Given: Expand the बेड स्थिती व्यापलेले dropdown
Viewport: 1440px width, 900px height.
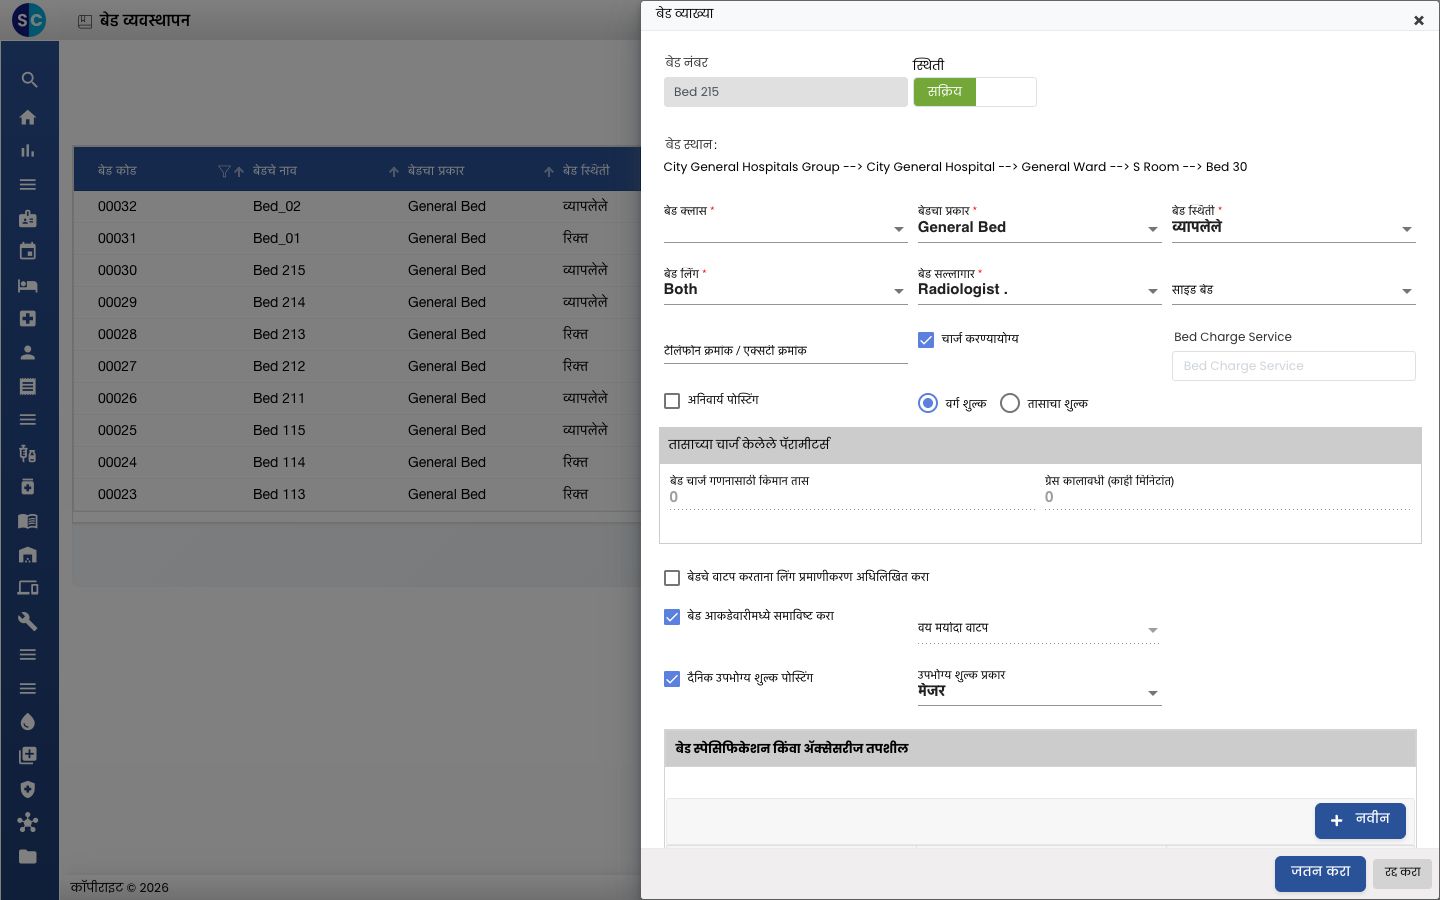Looking at the screenshot, I should 1294,228.
